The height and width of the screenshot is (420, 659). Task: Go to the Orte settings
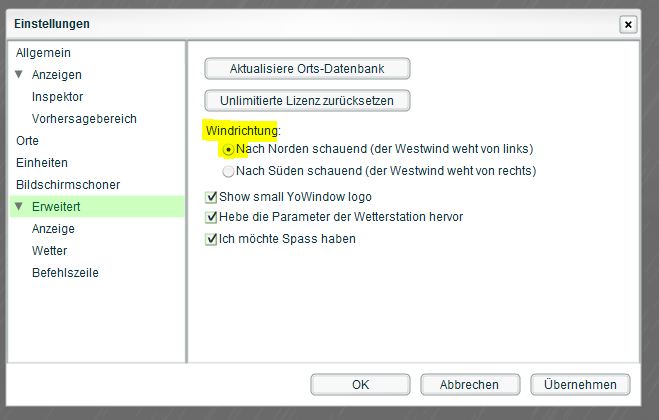tap(27, 140)
